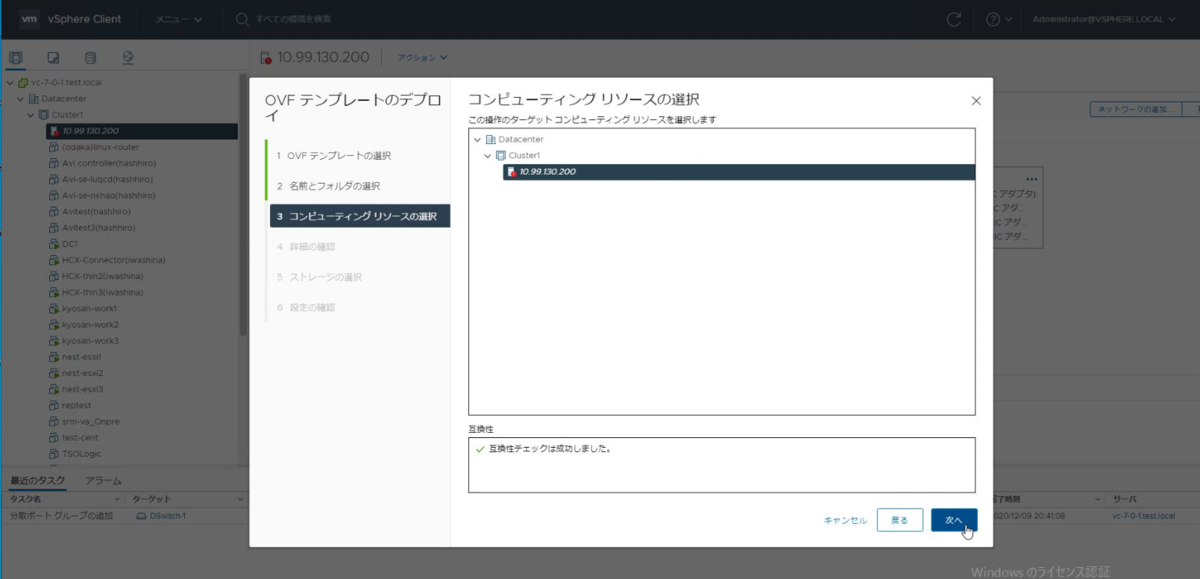This screenshot has height=579, width=1200.
Task: Go to step 2 名前とフォルダの選択
Action: click(x=328, y=186)
